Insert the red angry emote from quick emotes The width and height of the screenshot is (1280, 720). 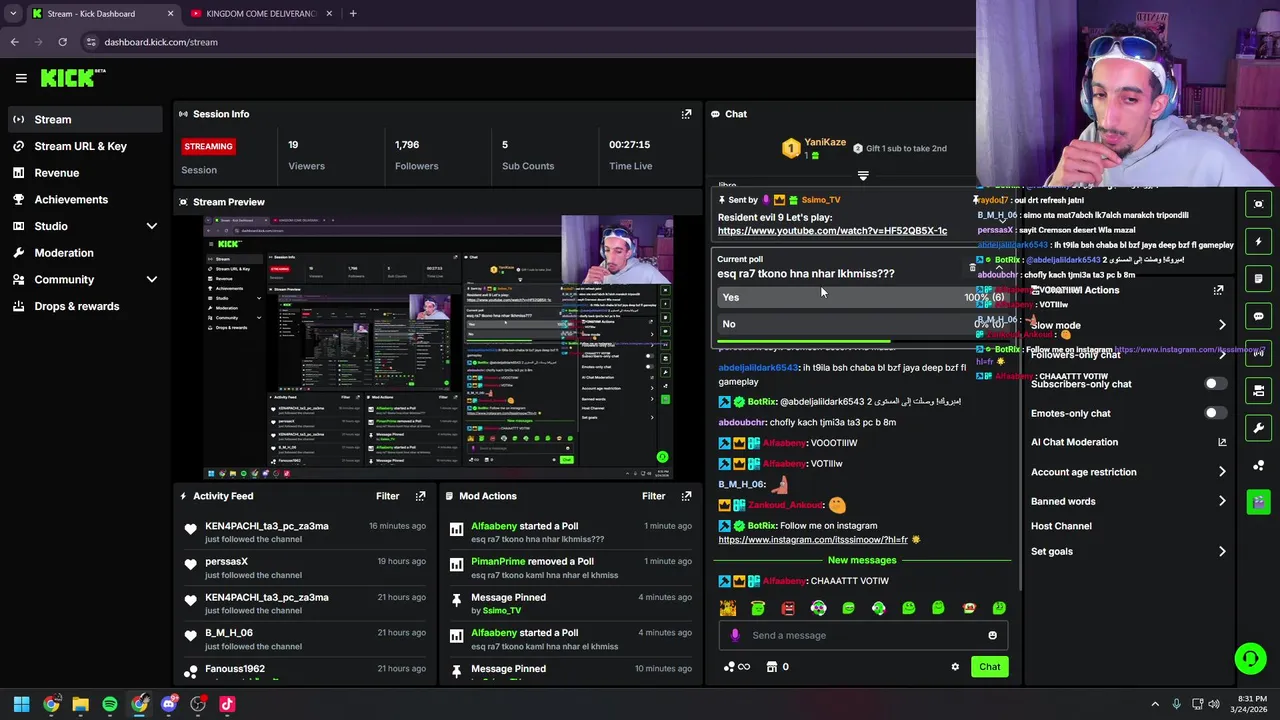pyautogui.click(x=788, y=608)
